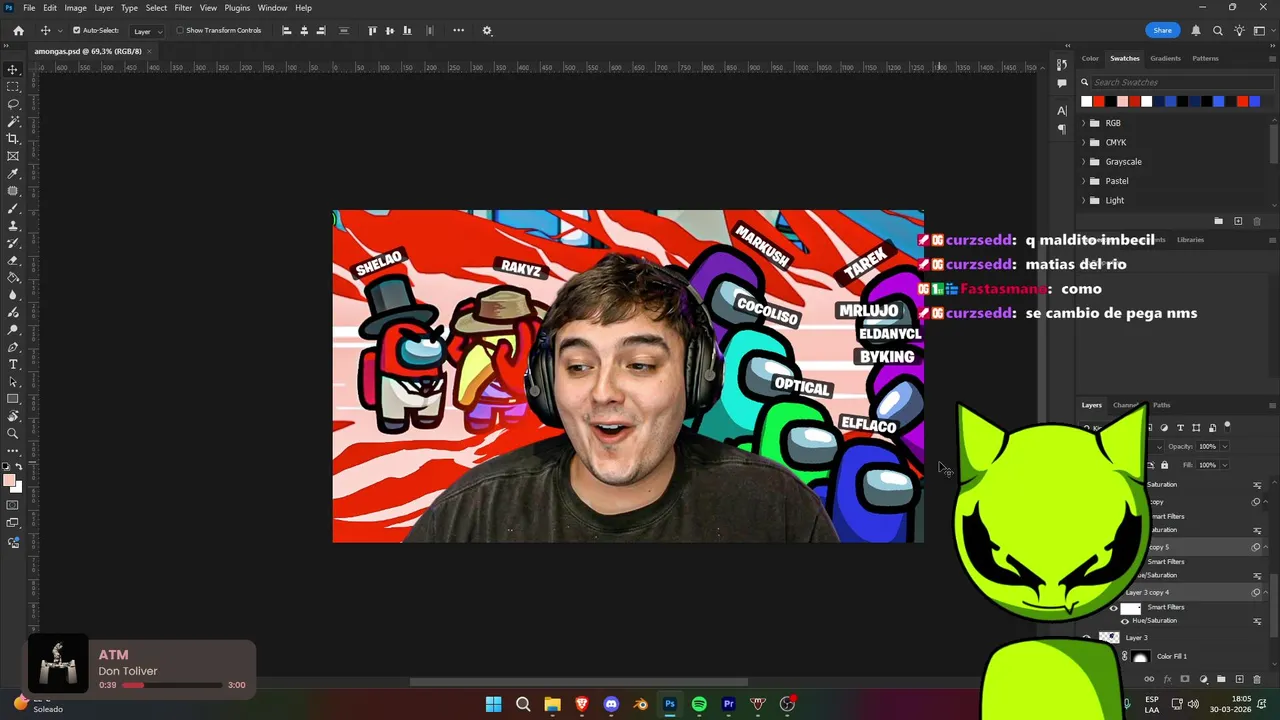Image resolution: width=1280 pixels, height=720 pixels.
Task: Switch to the Gradients tab
Action: pyautogui.click(x=1165, y=58)
